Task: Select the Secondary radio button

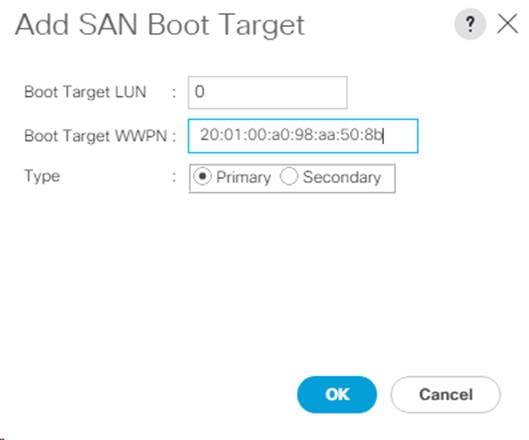Action: tap(289, 176)
